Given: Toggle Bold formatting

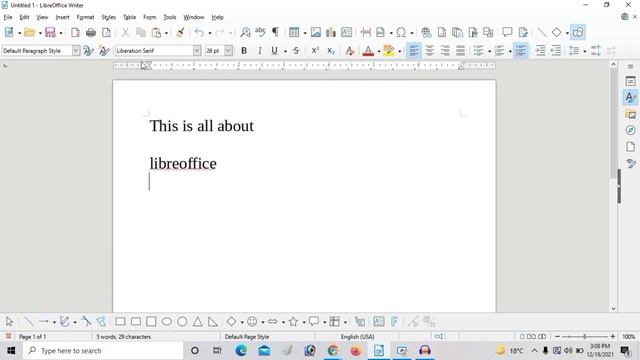Looking at the screenshot, I should [x=244, y=51].
